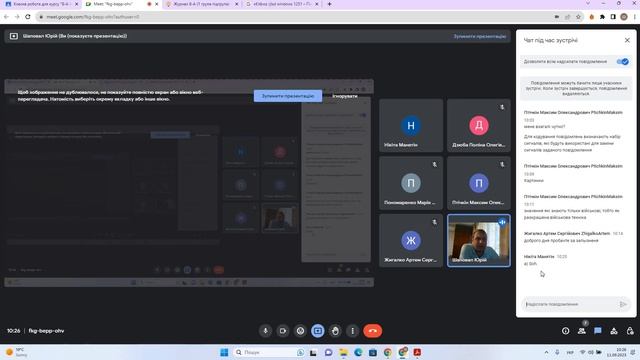
Task: Open taskbar clock and date
Action: (616, 352)
